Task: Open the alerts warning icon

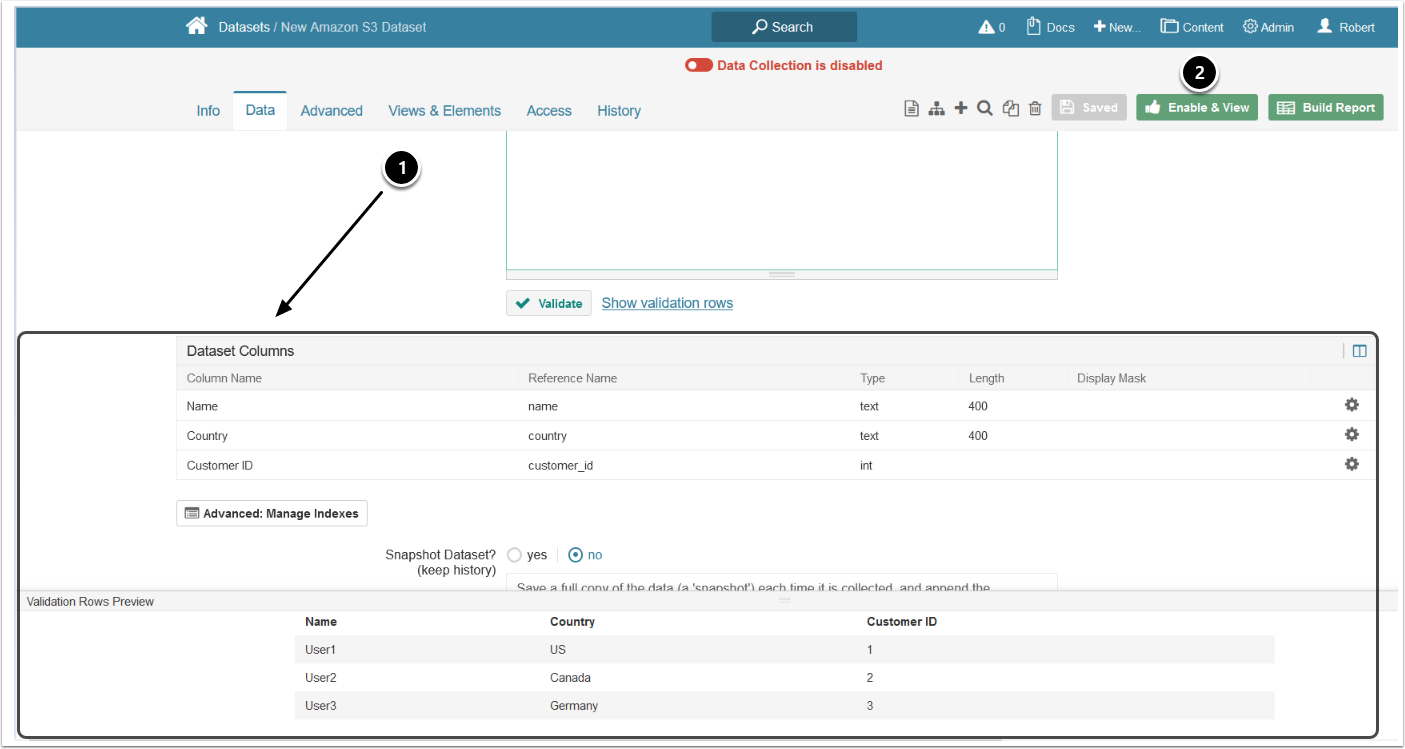Action: [986, 27]
